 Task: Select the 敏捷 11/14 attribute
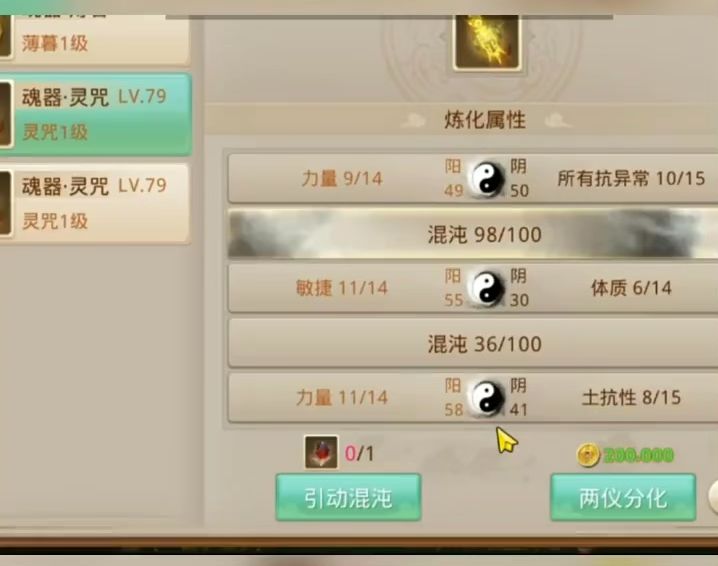tap(342, 288)
